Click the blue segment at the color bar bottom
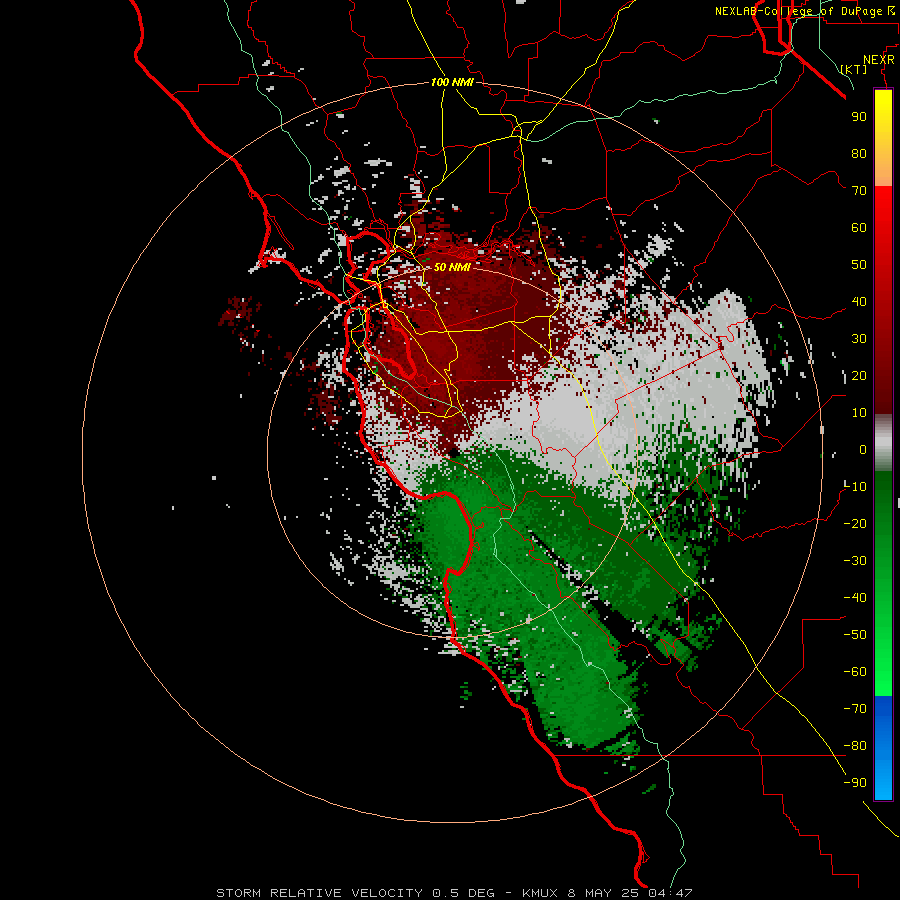 tap(883, 748)
